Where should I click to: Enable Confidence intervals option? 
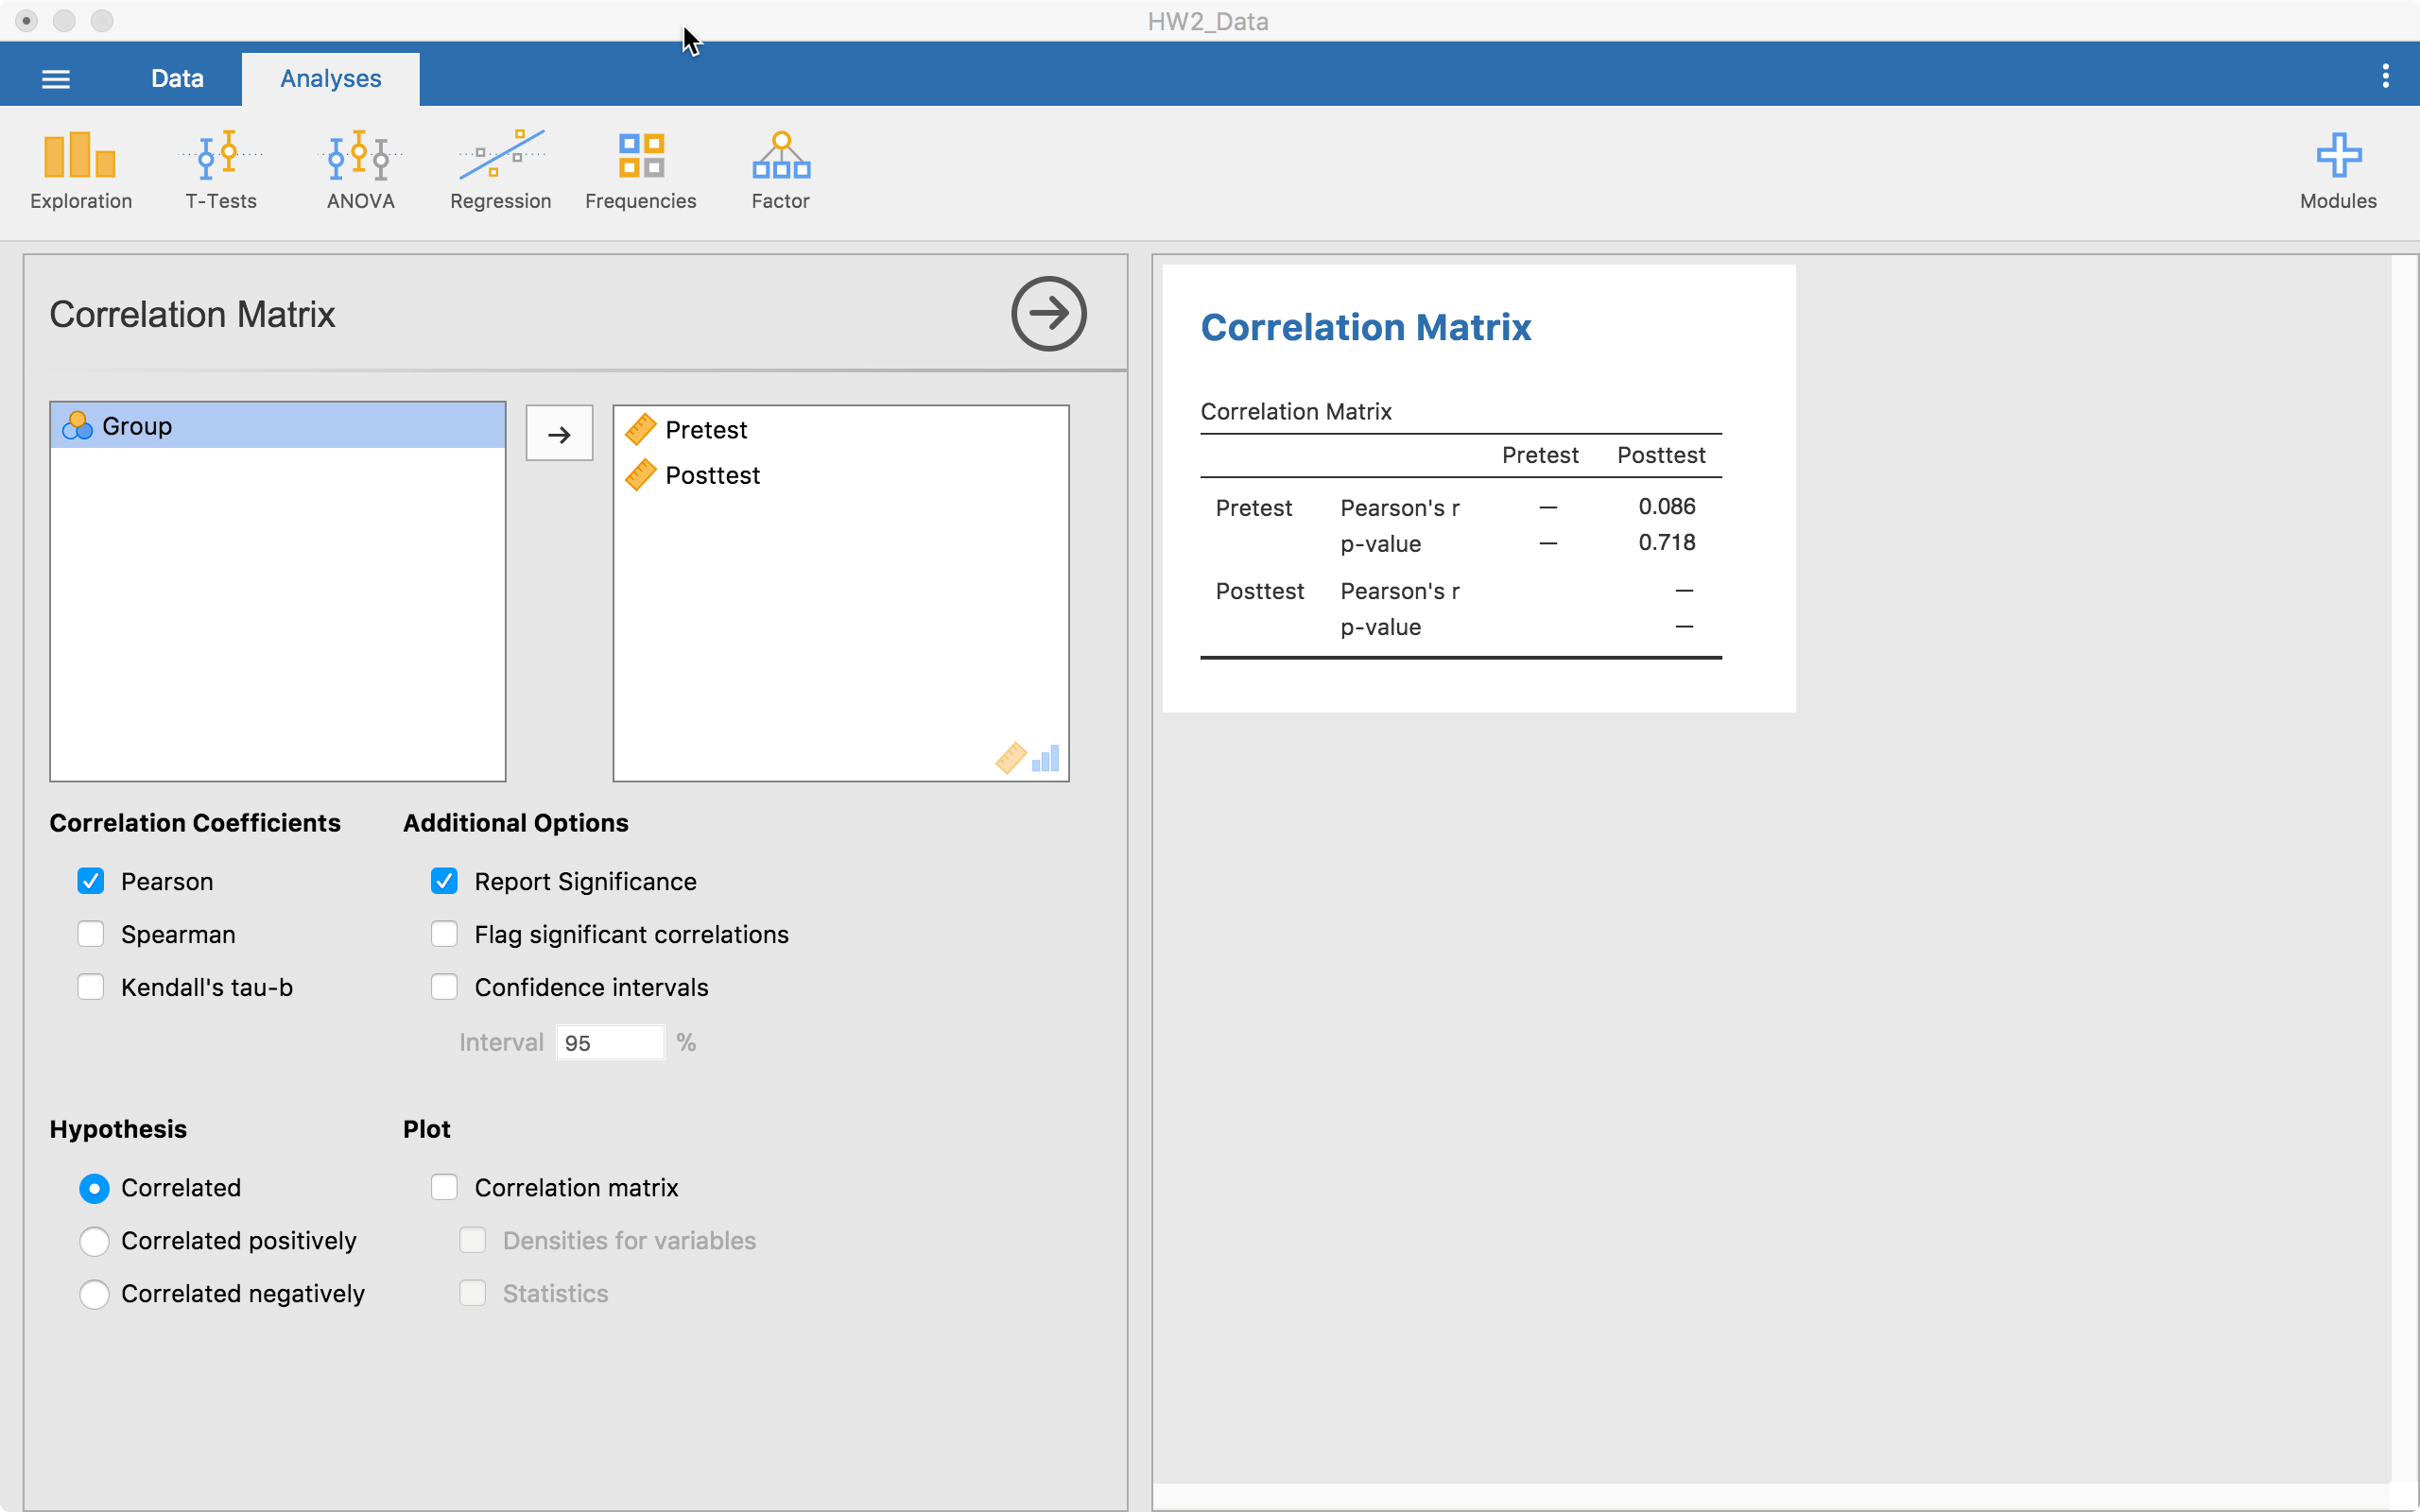pyautogui.click(x=444, y=987)
